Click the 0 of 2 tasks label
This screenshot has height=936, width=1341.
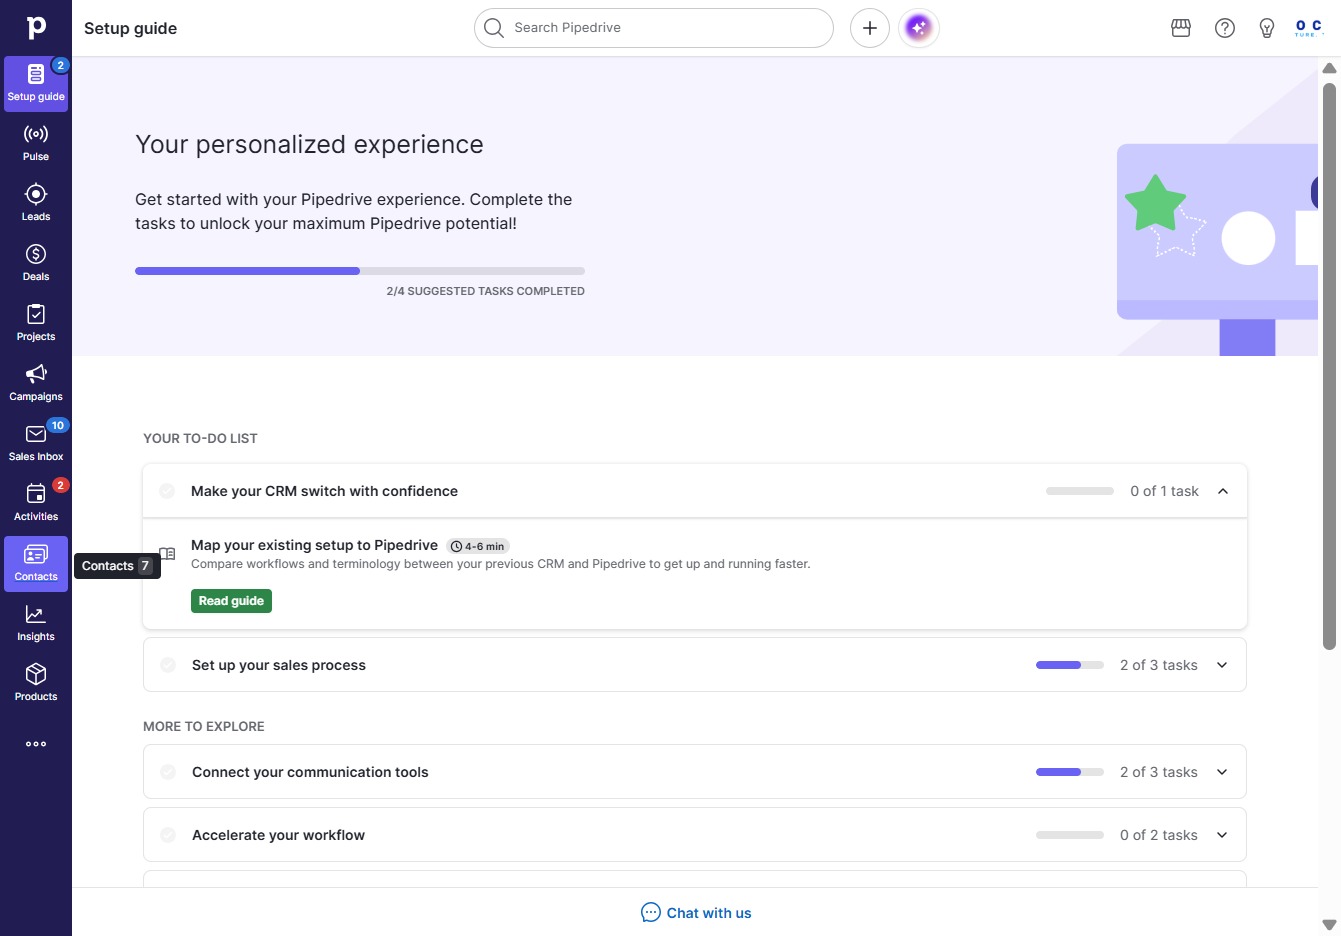pyautogui.click(x=1159, y=835)
